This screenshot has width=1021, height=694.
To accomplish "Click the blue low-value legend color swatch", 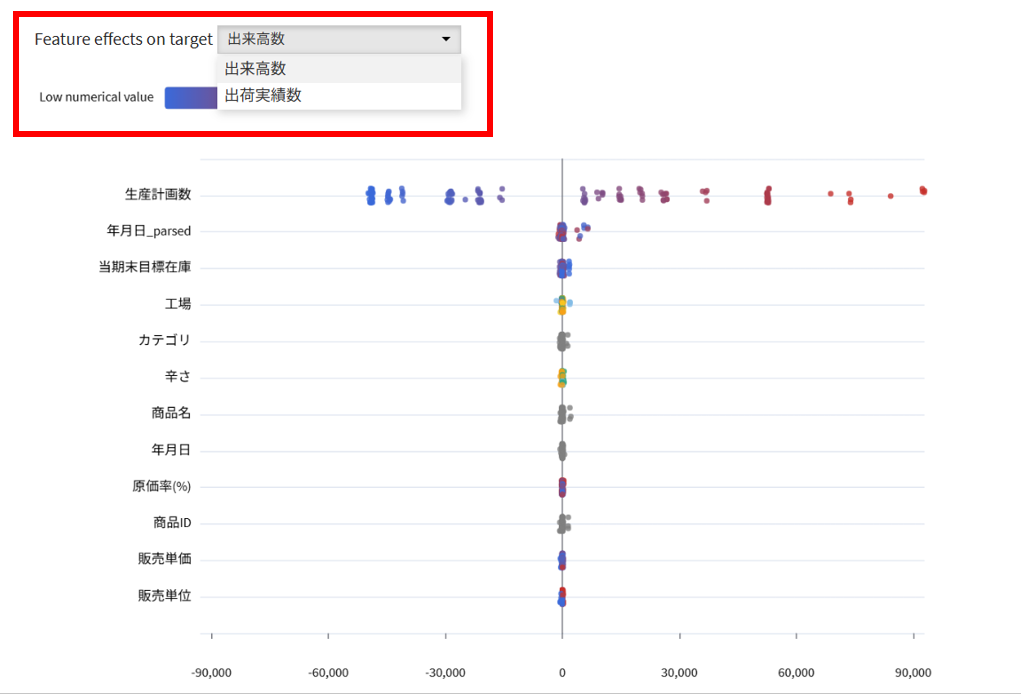I will 191,98.
